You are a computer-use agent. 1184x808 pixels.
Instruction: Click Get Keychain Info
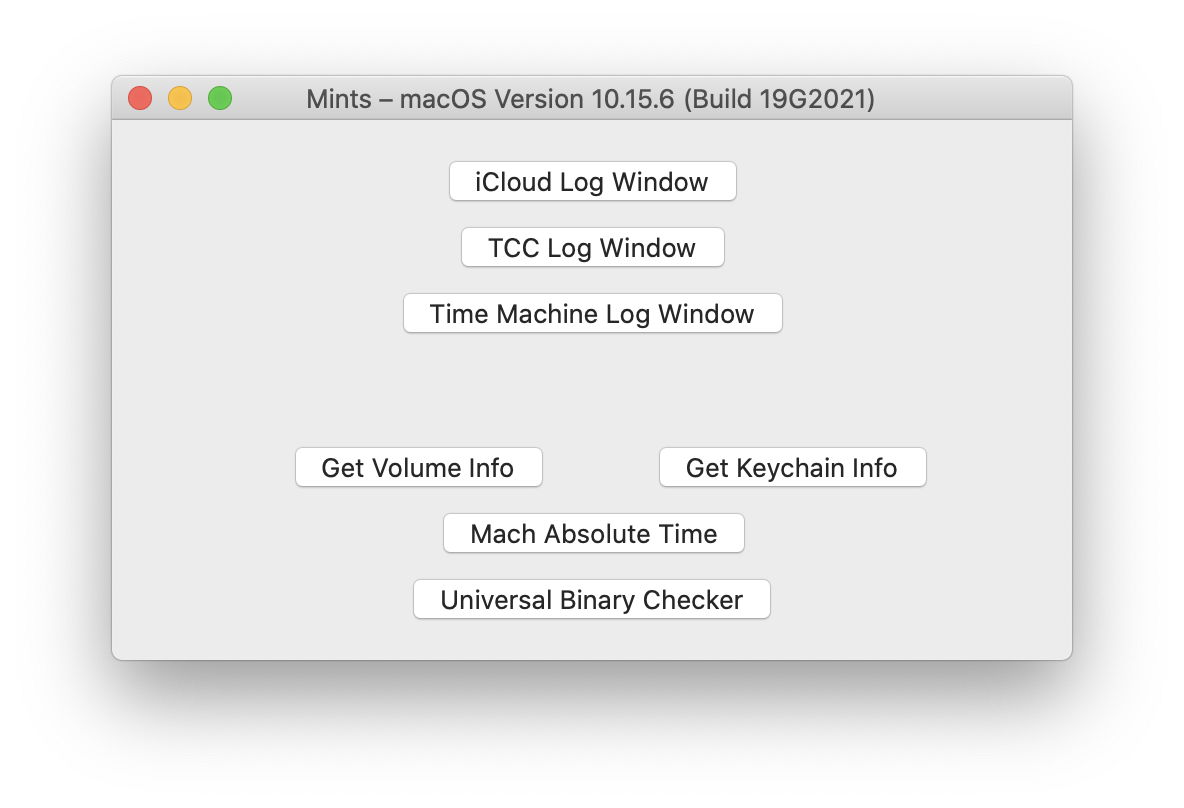coord(792,467)
